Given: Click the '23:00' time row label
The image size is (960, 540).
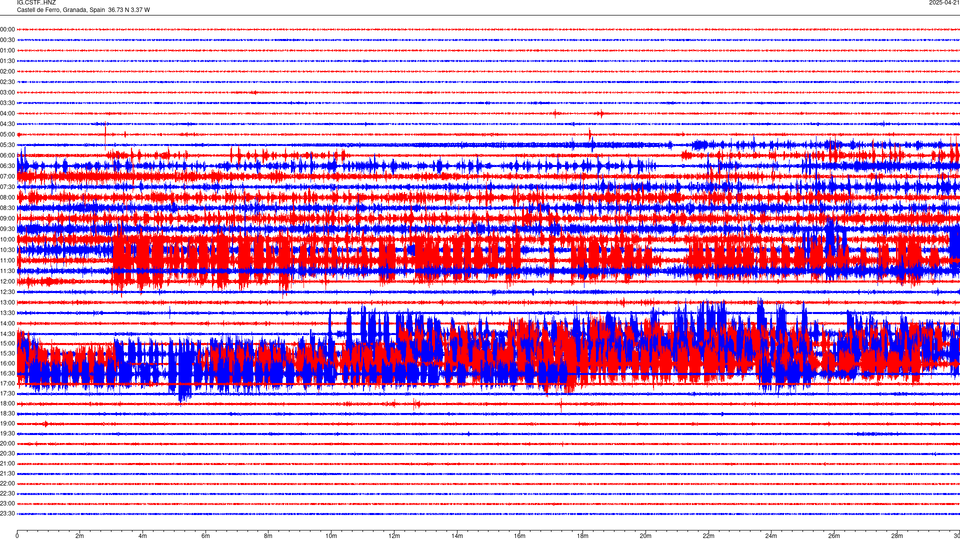Looking at the screenshot, I should tap(7, 504).
